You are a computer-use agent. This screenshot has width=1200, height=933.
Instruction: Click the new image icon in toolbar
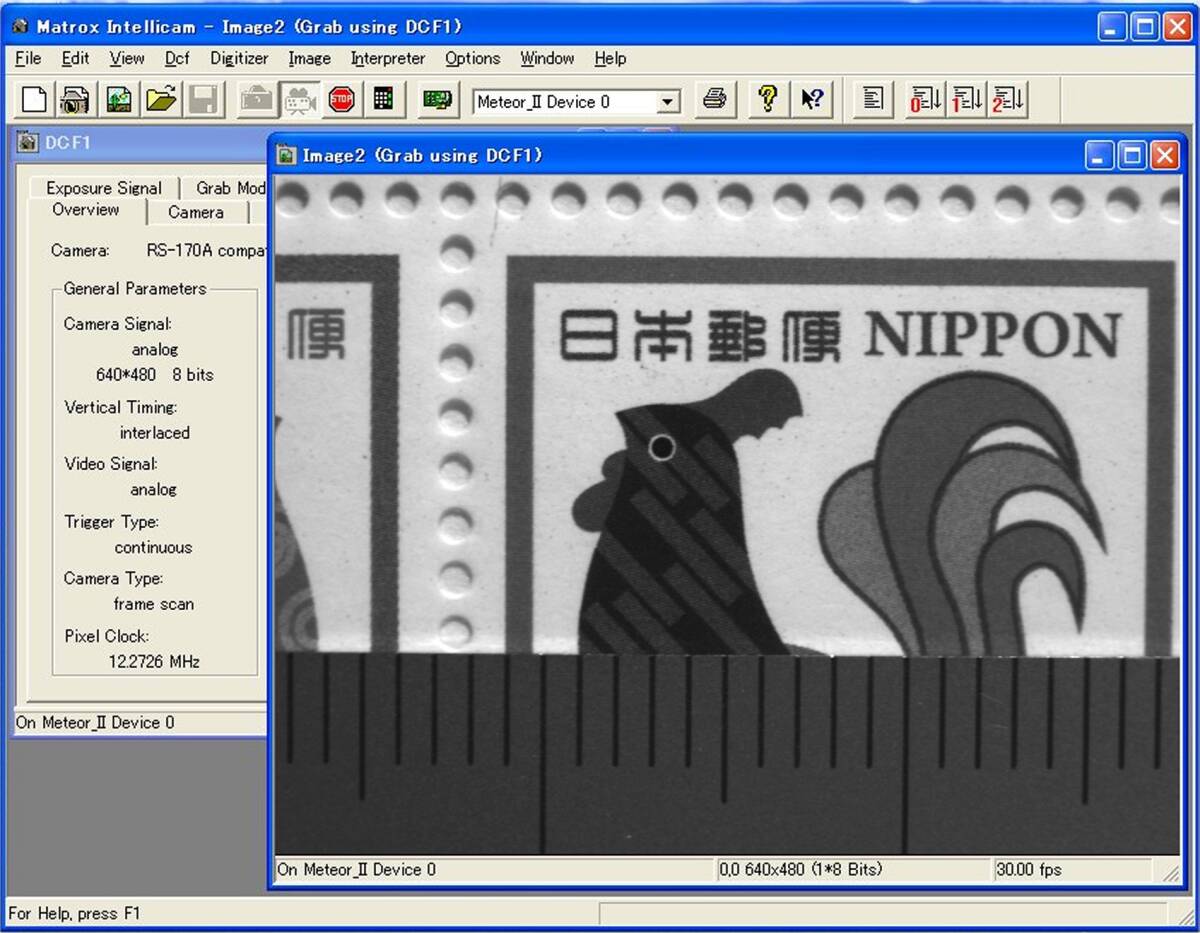tap(119, 100)
